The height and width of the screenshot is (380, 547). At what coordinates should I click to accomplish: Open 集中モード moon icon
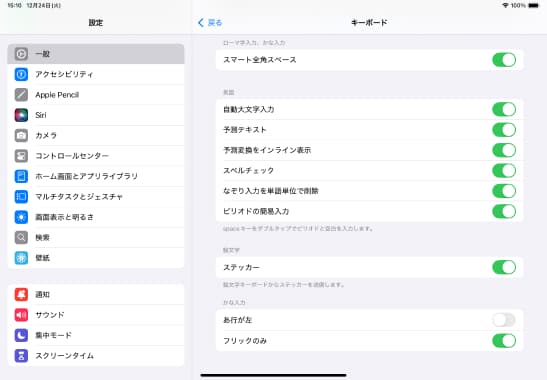click(21, 335)
